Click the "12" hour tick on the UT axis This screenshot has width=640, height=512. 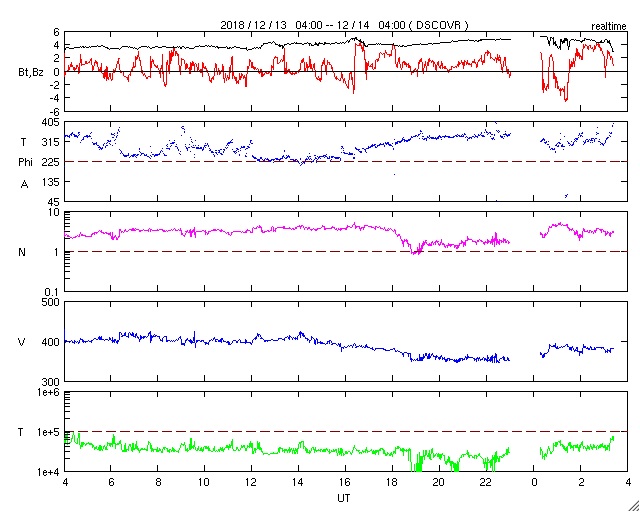click(251, 482)
